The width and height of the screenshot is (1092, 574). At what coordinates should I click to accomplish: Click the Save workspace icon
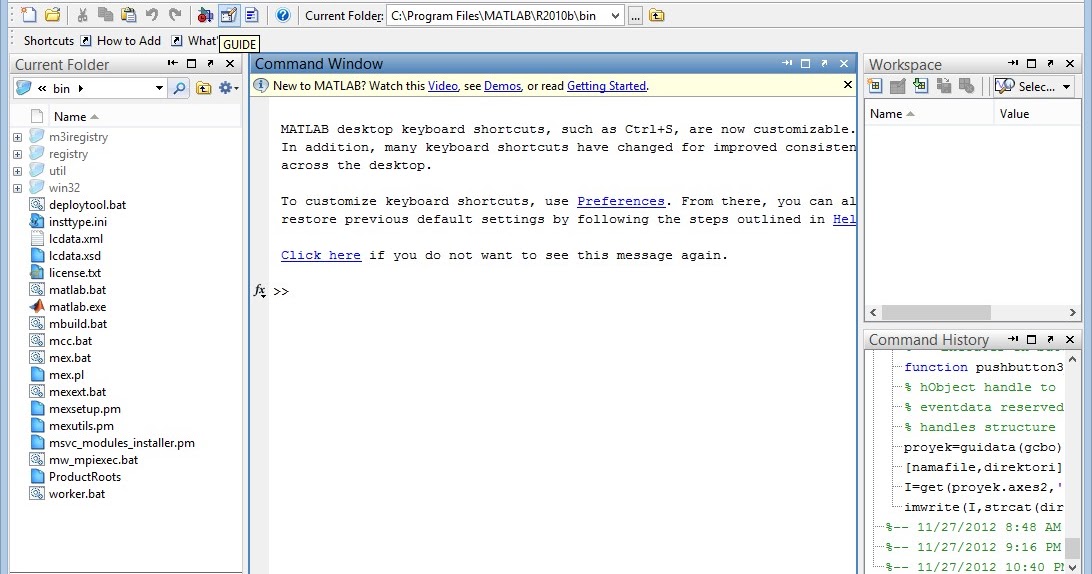944,86
